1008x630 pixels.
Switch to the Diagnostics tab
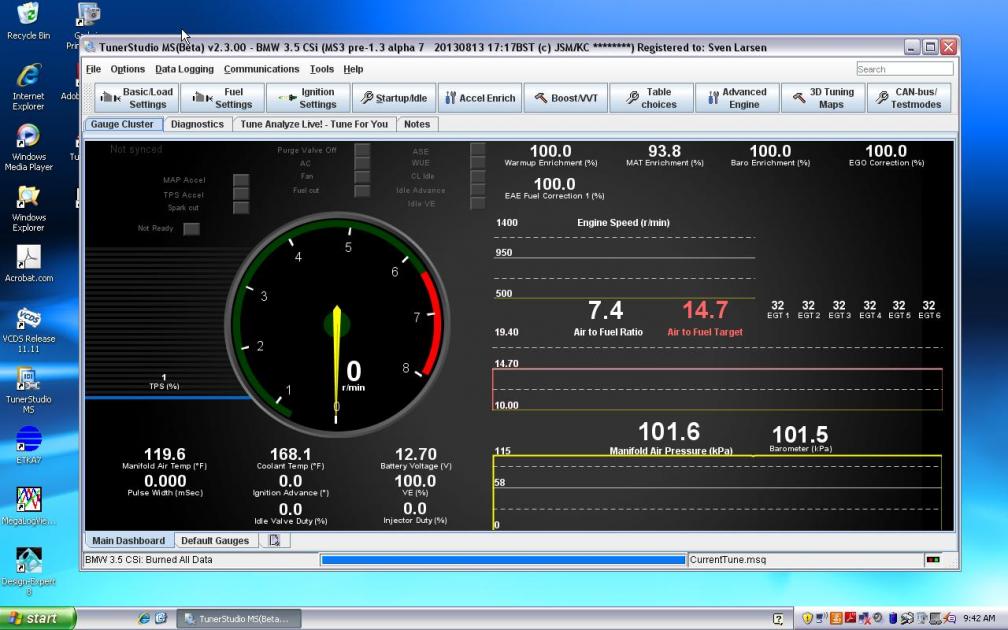[197, 124]
